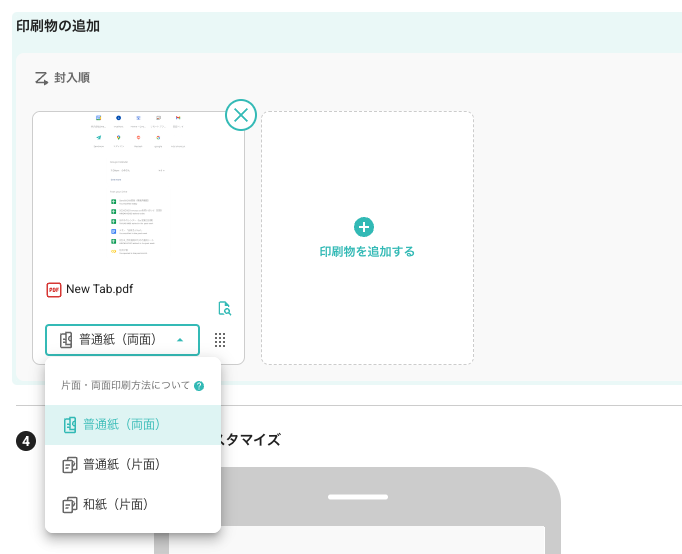The image size is (682, 554).
Task: Open the New Tab.pdf page thumbnail
Action: click(138, 186)
